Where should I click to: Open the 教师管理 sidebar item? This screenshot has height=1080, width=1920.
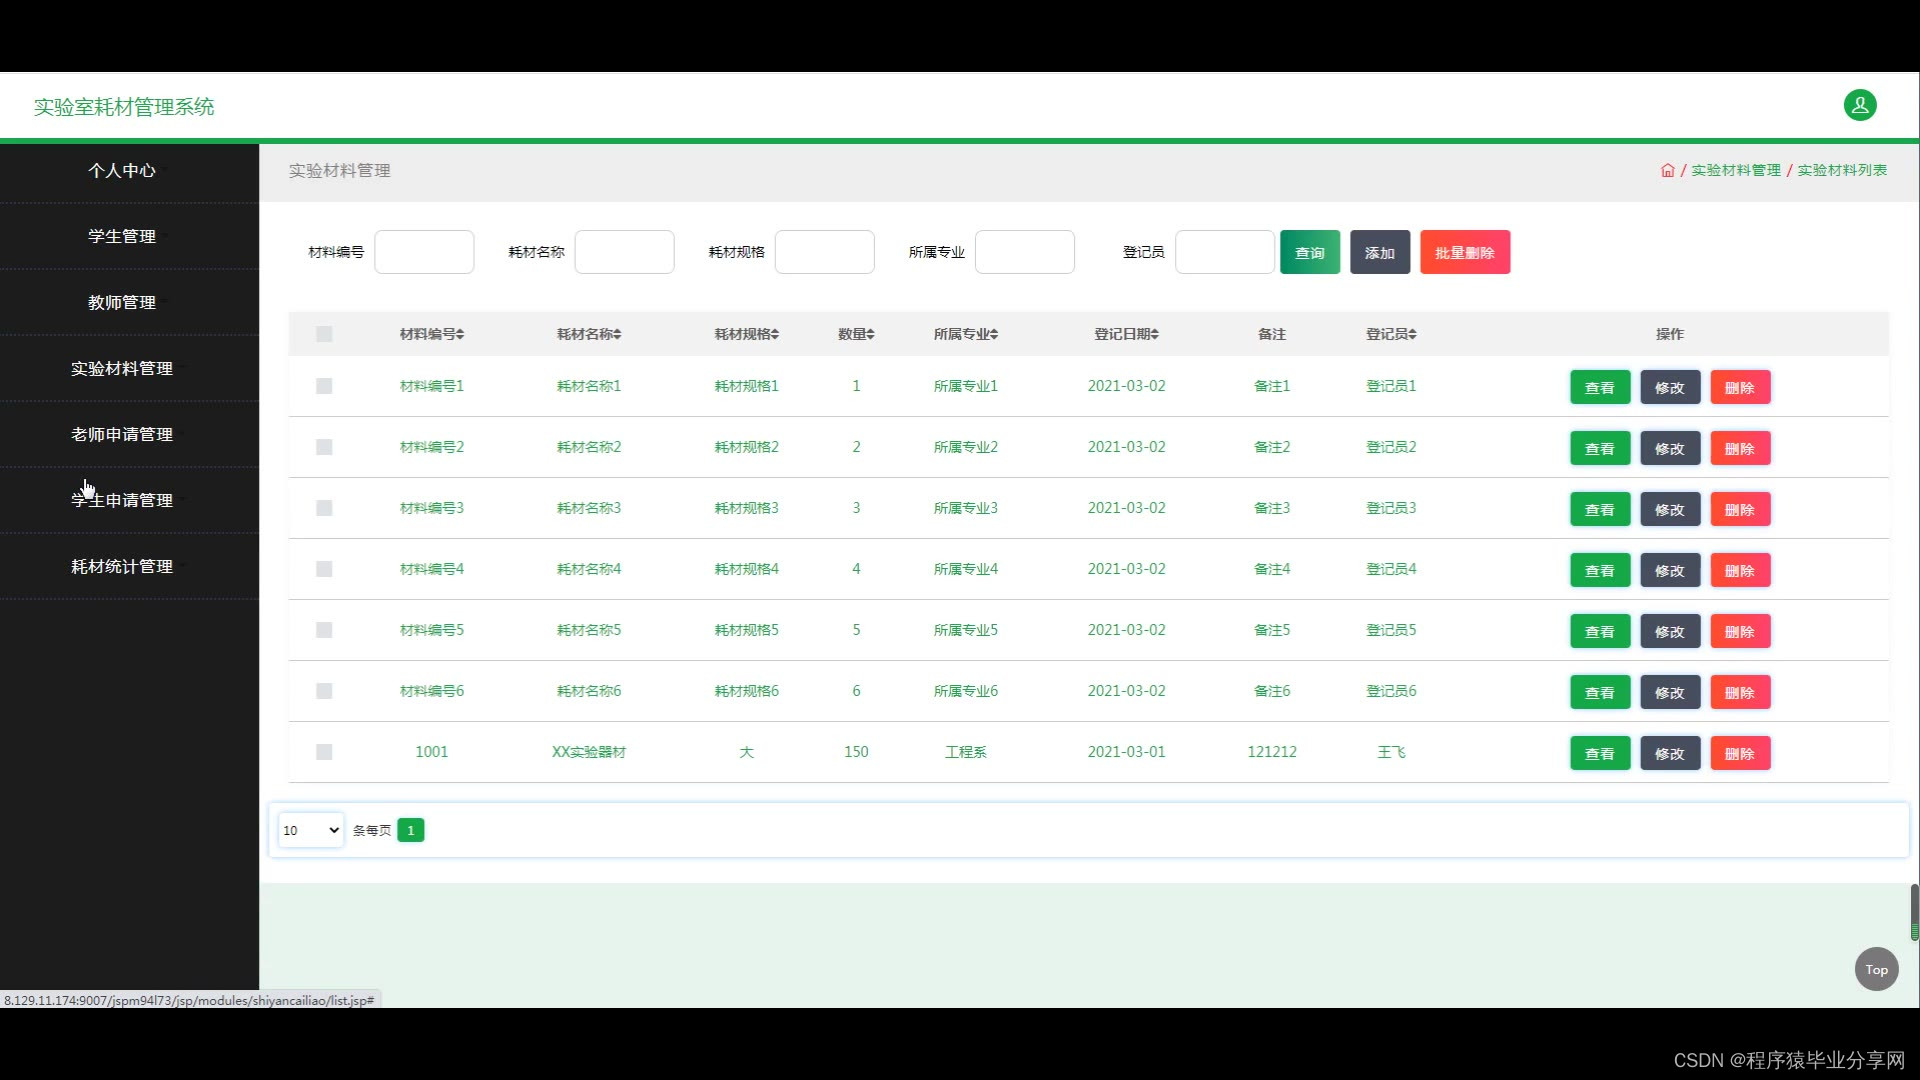[x=122, y=302]
